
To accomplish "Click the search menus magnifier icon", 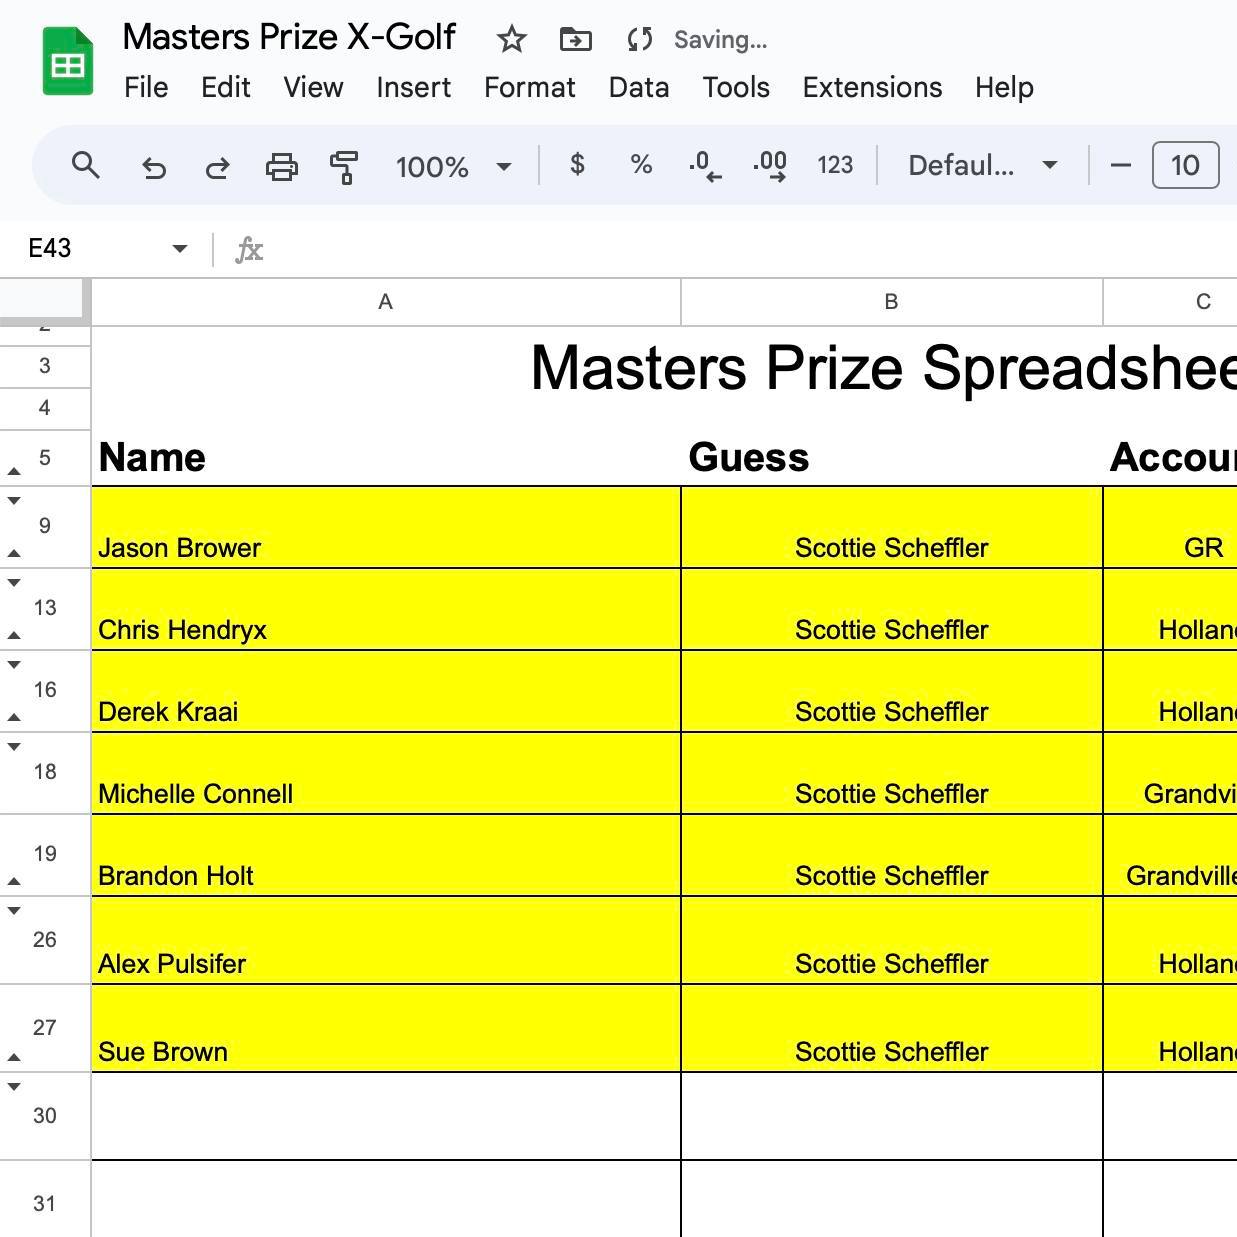I will coord(86,165).
